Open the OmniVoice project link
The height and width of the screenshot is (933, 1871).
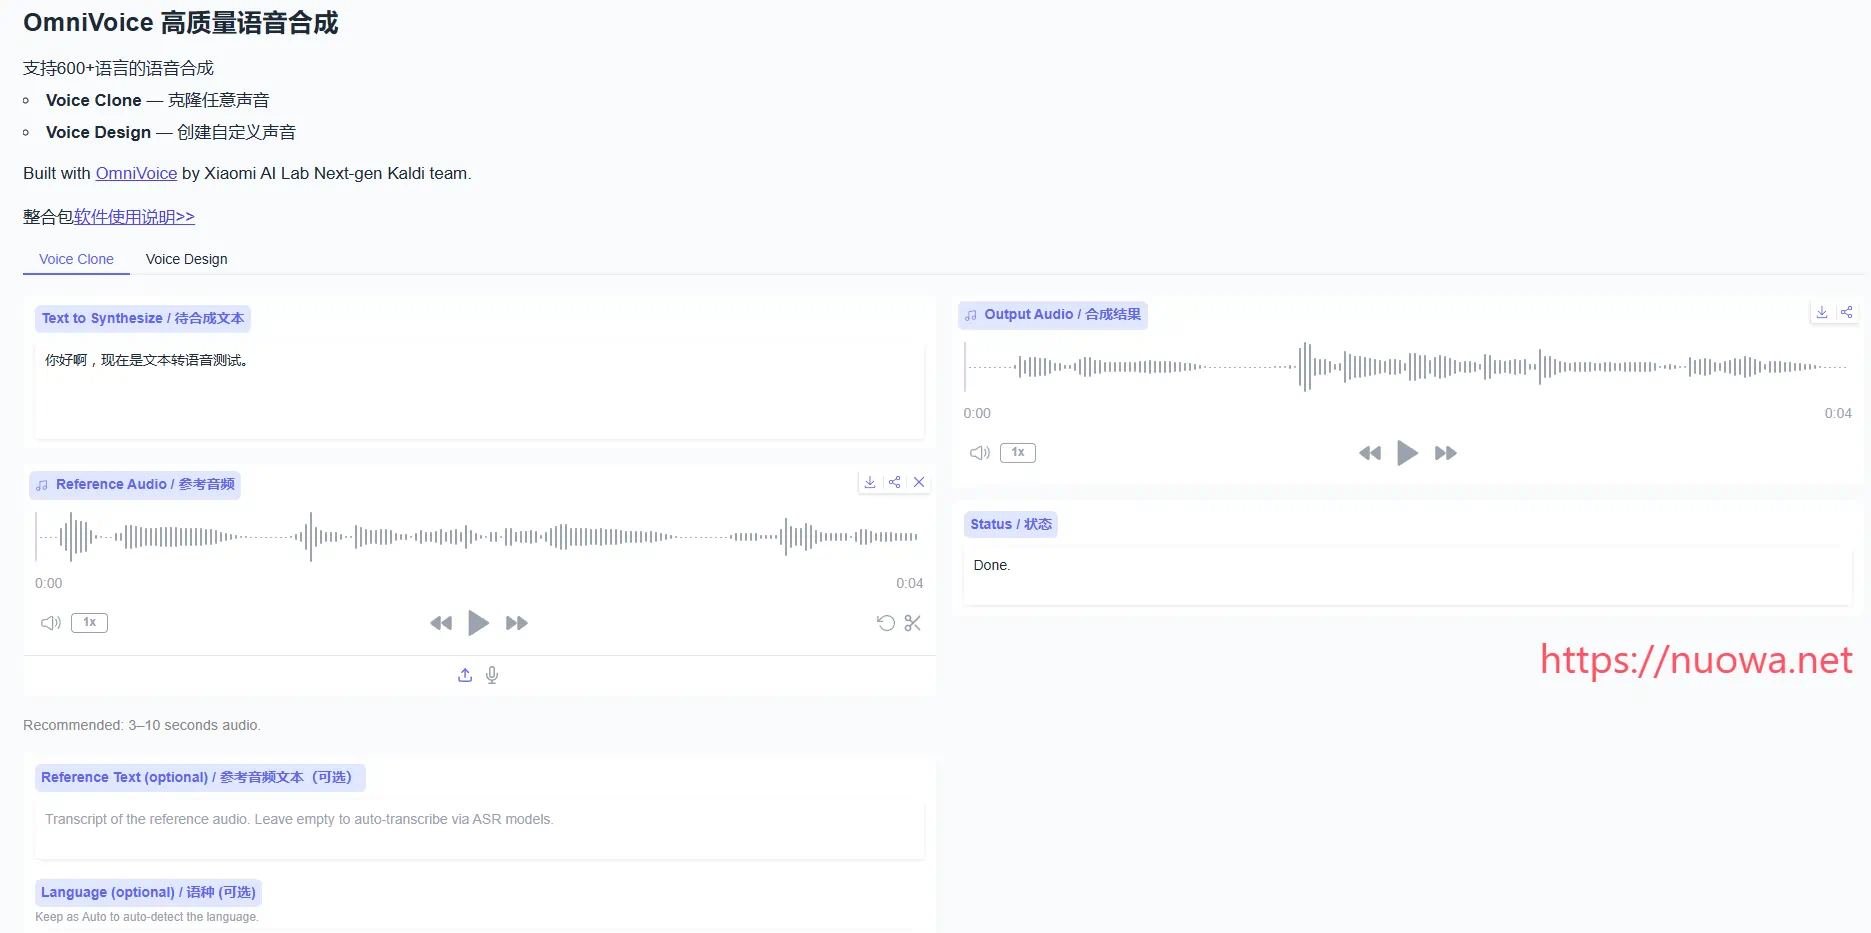pyautogui.click(x=136, y=173)
